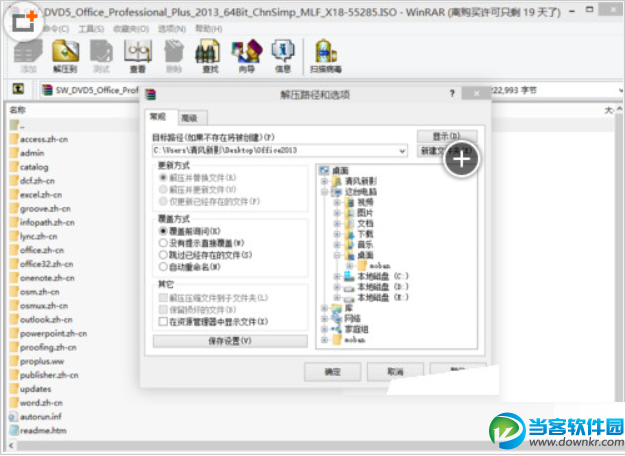This screenshot has width=625, height=456.
Task: Select 跳过已经存在的文件(S) radio option
Action: pos(163,255)
